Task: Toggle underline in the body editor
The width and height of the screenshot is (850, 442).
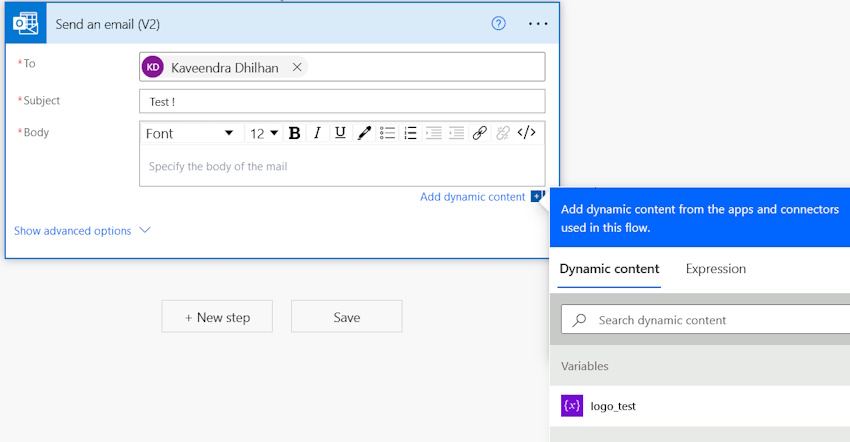Action: point(340,133)
